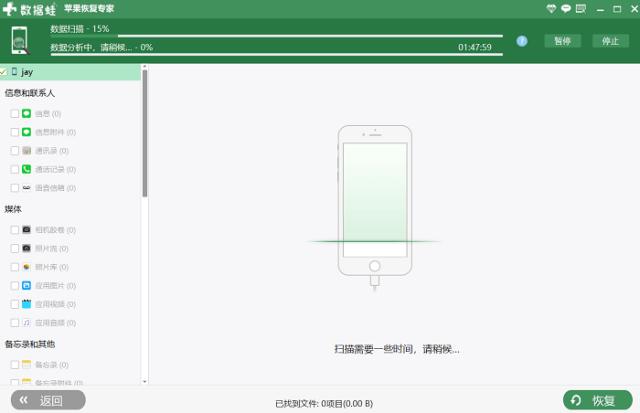
Task: Check the 通话记录 (0) checkbox
Action: (15, 169)
